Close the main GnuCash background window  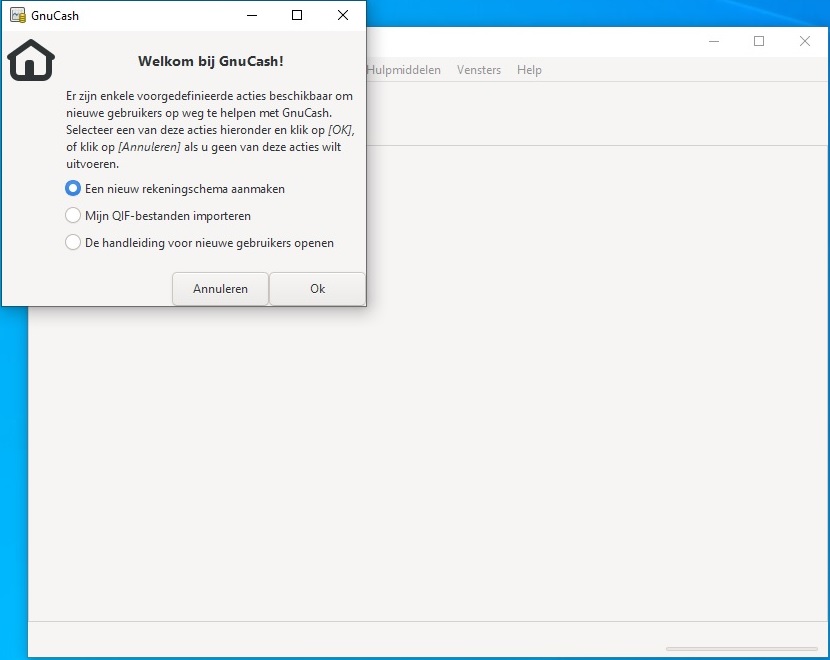pos(805,41)
